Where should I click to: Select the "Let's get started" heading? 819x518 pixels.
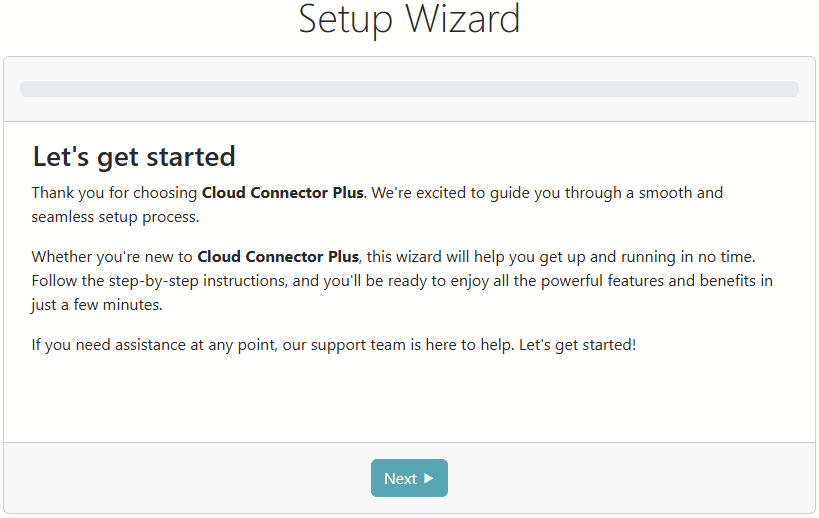click(134, 156)
